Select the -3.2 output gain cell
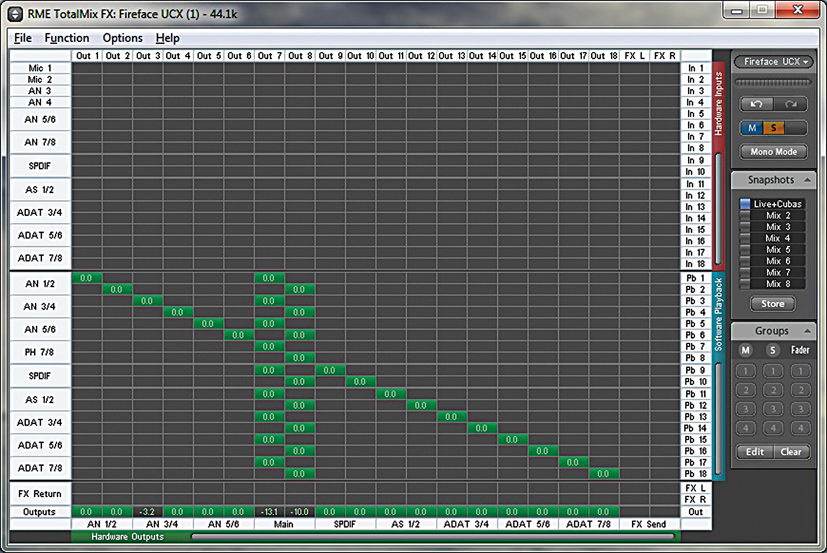This screenshot has height=553, width=827. click(x=147, y=511)
